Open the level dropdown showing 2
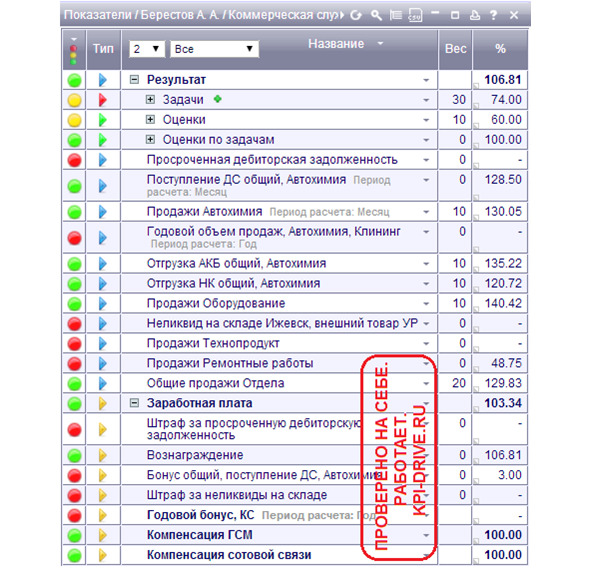 click(x=147, y=49)
